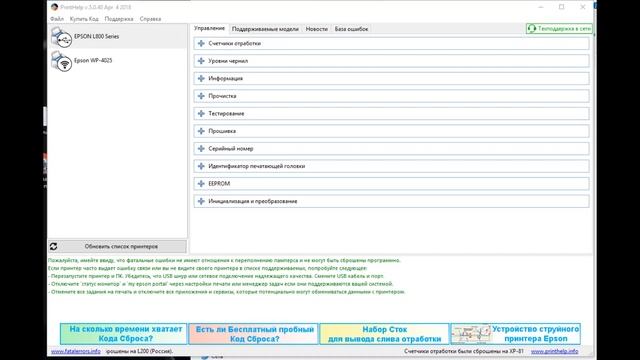
Task: Open the Купить Код menu
Action: 84,19
